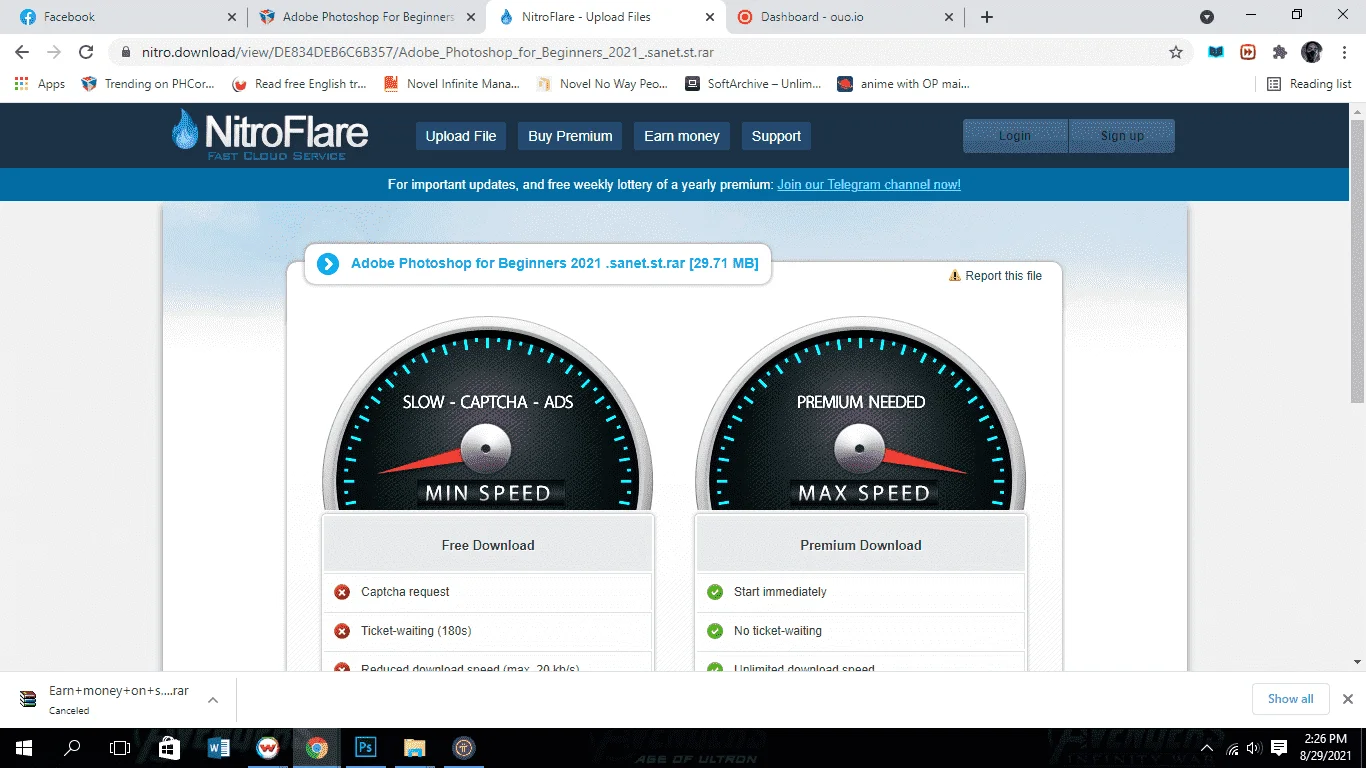Open the Extensions puzzle-piece menu
This screenshot has width=1366, height=768.
click(x=1280, y=52)
